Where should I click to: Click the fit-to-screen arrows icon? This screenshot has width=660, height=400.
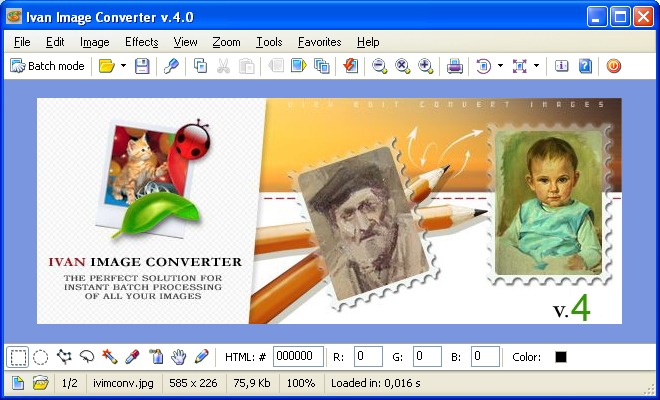520,66
